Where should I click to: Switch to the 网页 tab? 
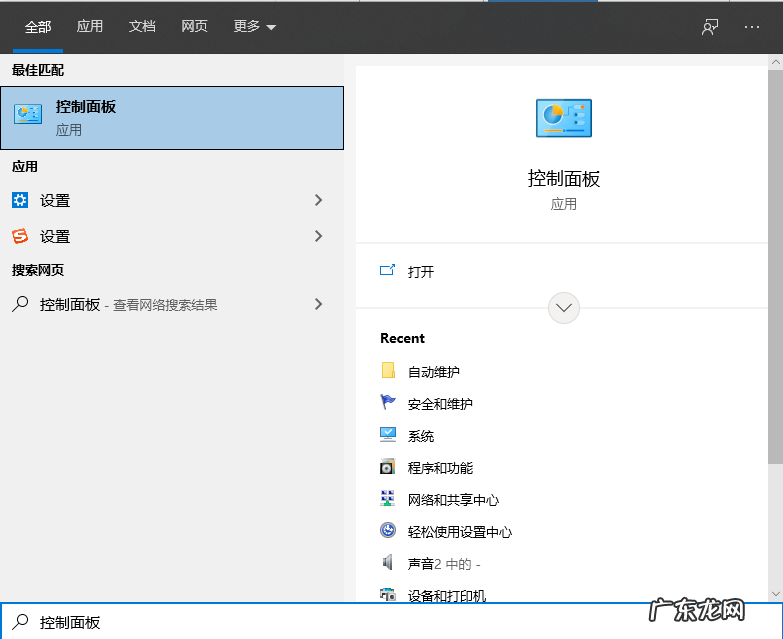point(194,26)
